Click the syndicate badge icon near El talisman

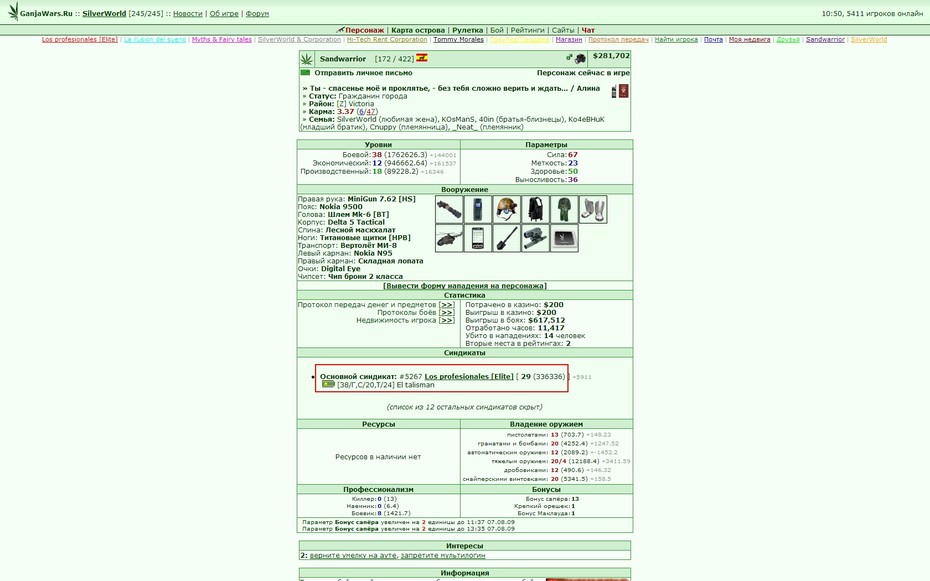click(x=328, y=384)
